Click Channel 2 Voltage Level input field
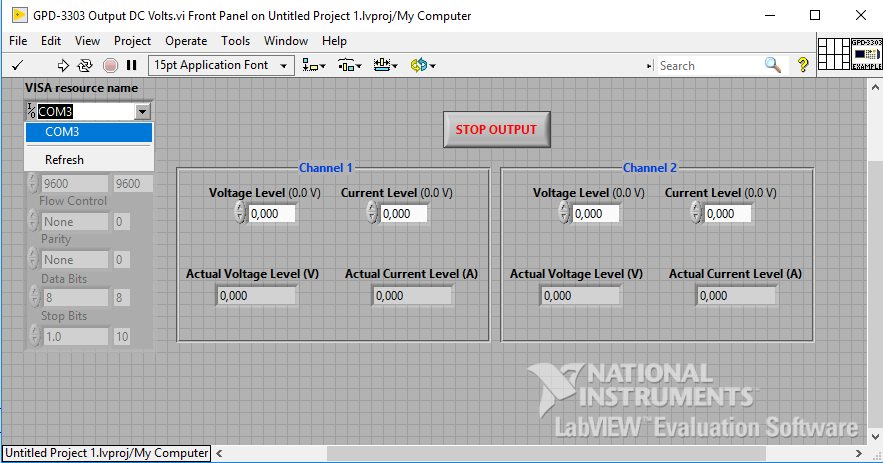 596,214
